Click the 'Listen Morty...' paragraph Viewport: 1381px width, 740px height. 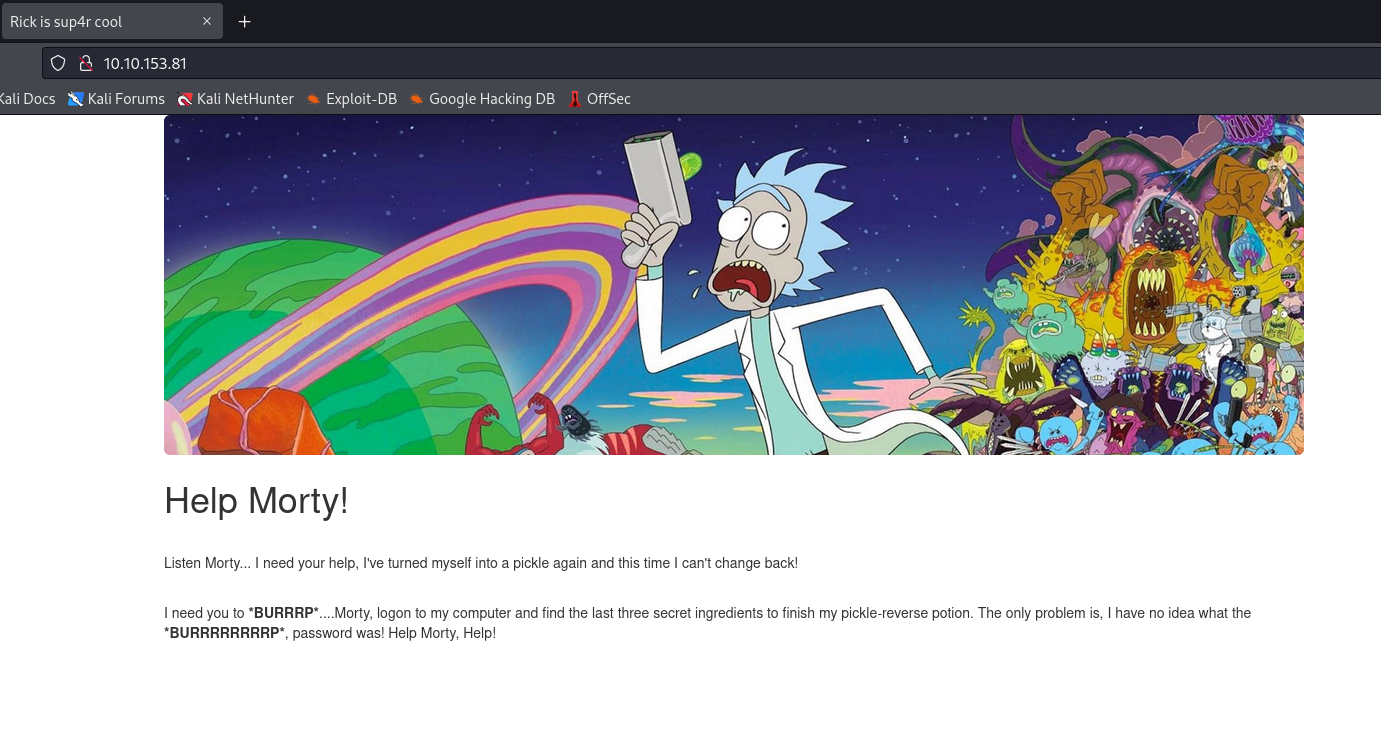click(480, 563)
